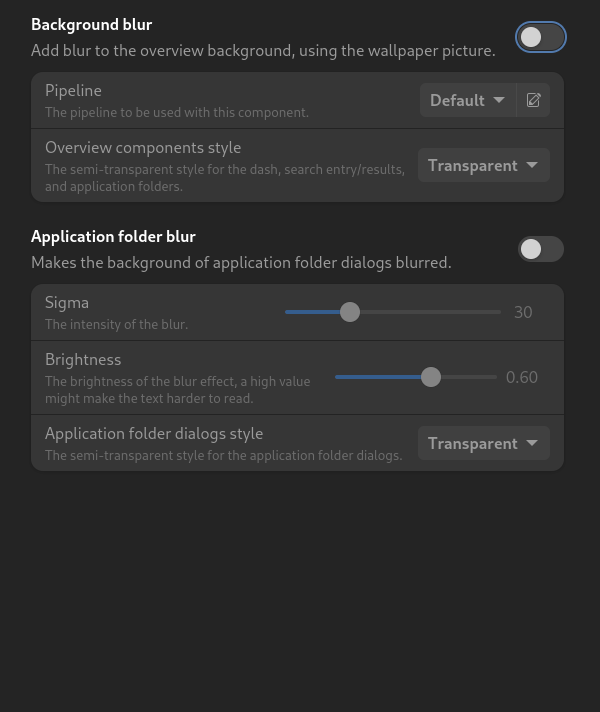Click the edit pipeline pencil icon

pyautogui.click(x=533, y=100)
